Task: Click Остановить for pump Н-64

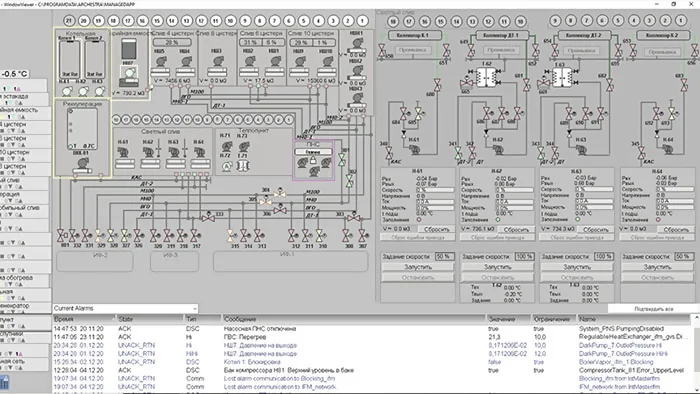Action: pyautogui.click(x=657, y=278)
